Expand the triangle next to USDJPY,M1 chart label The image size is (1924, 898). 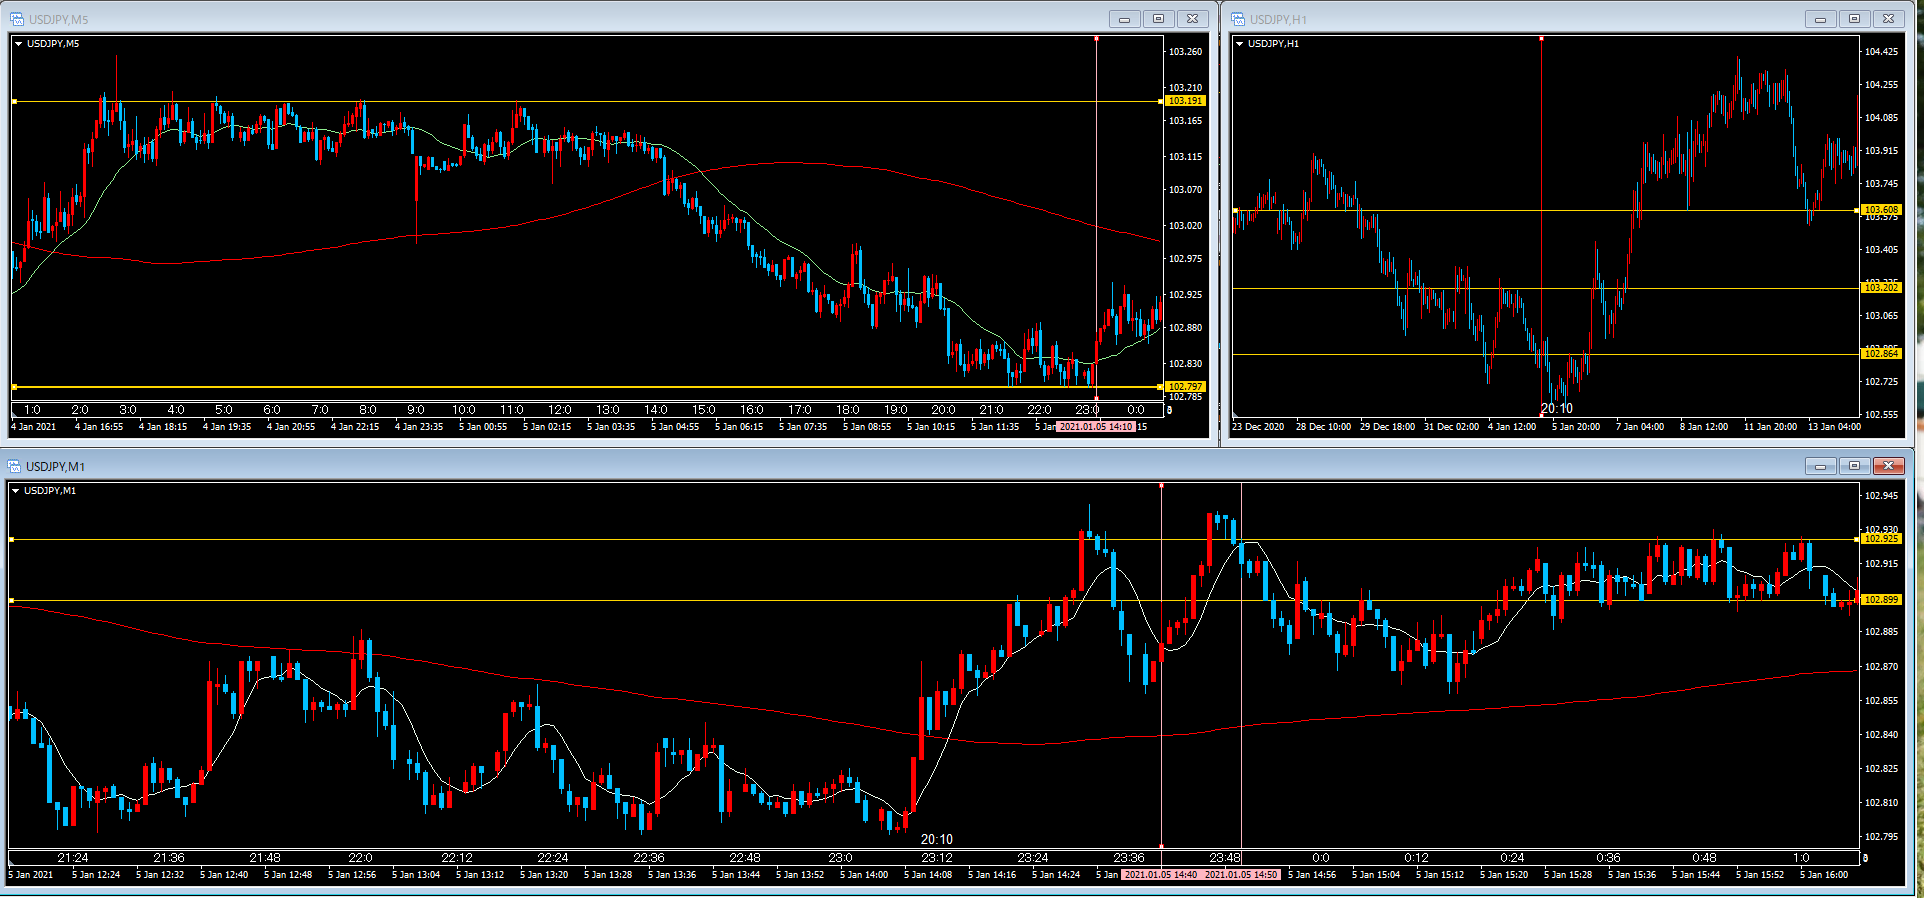coord(16,491)
